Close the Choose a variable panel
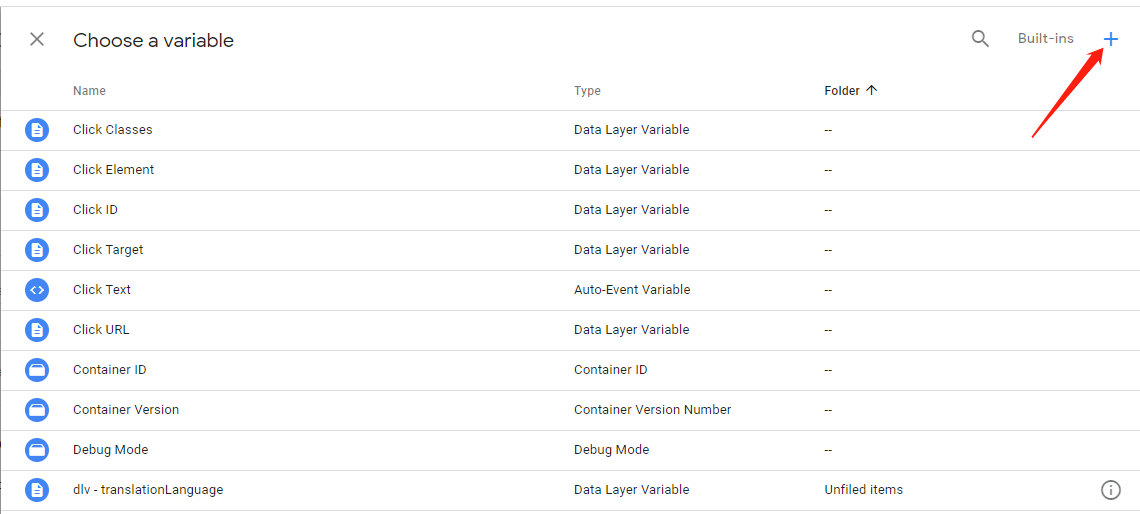1140x514 pixels. click(36, 39)
